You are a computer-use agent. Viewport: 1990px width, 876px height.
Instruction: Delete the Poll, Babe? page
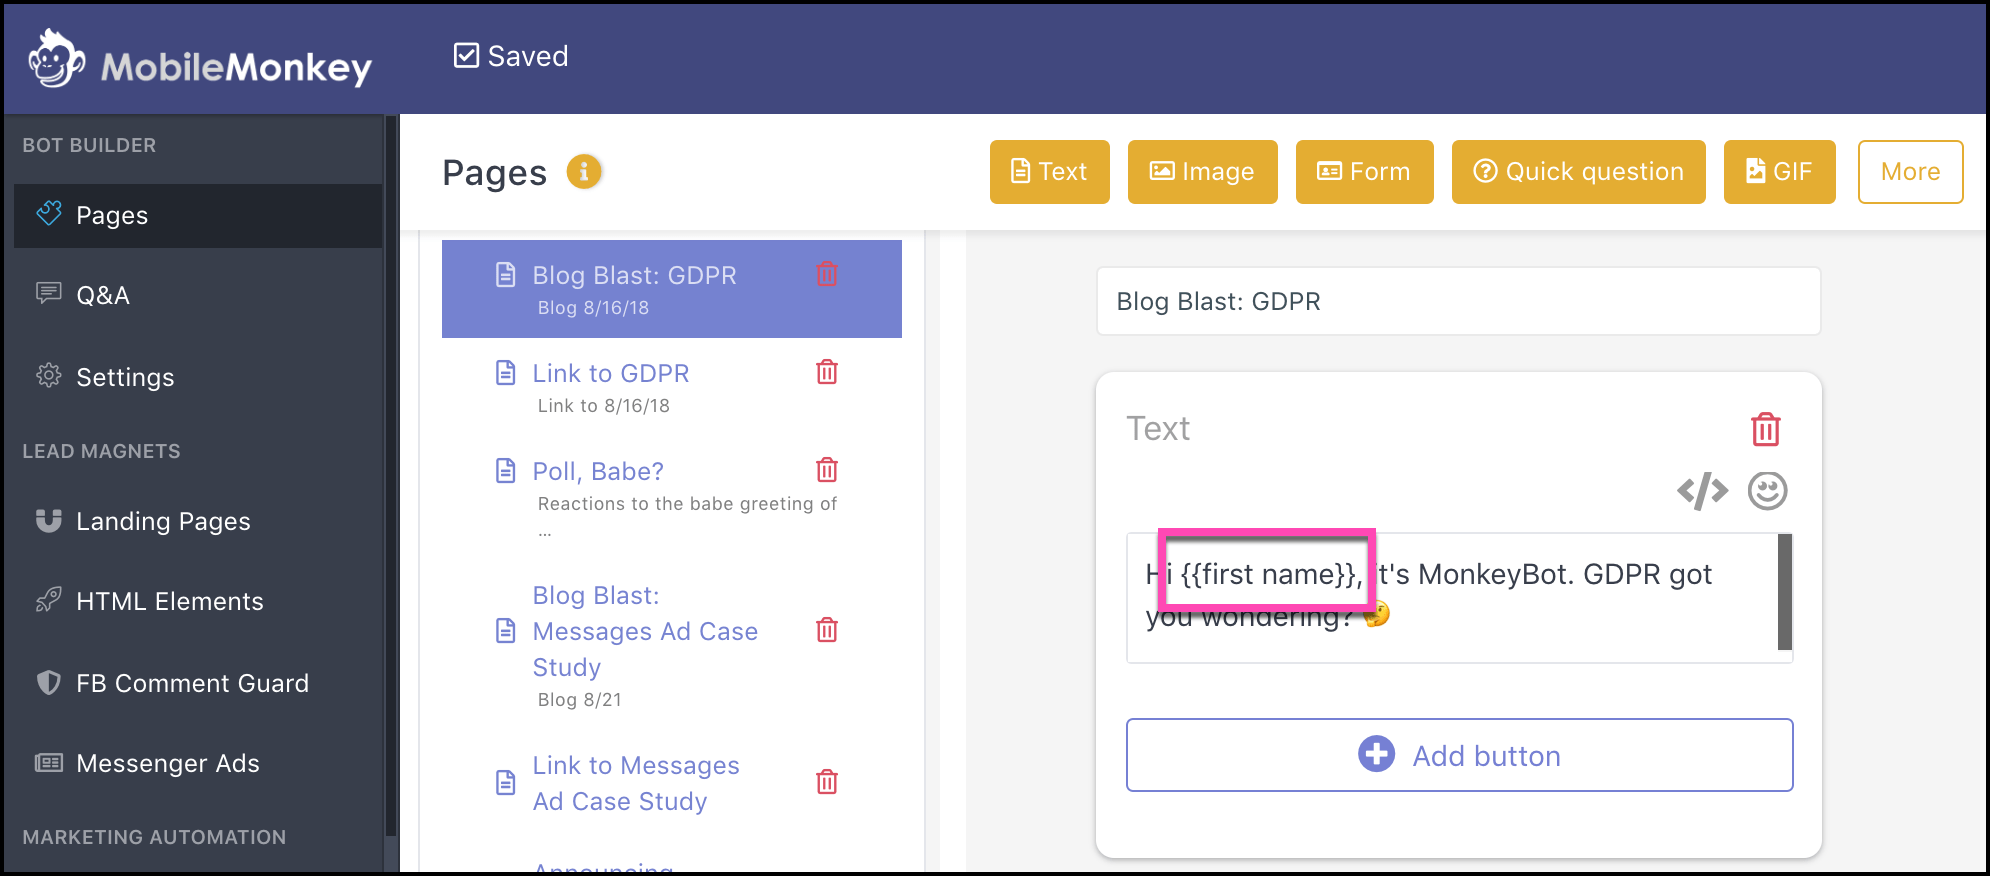click(x=826, y=470)
